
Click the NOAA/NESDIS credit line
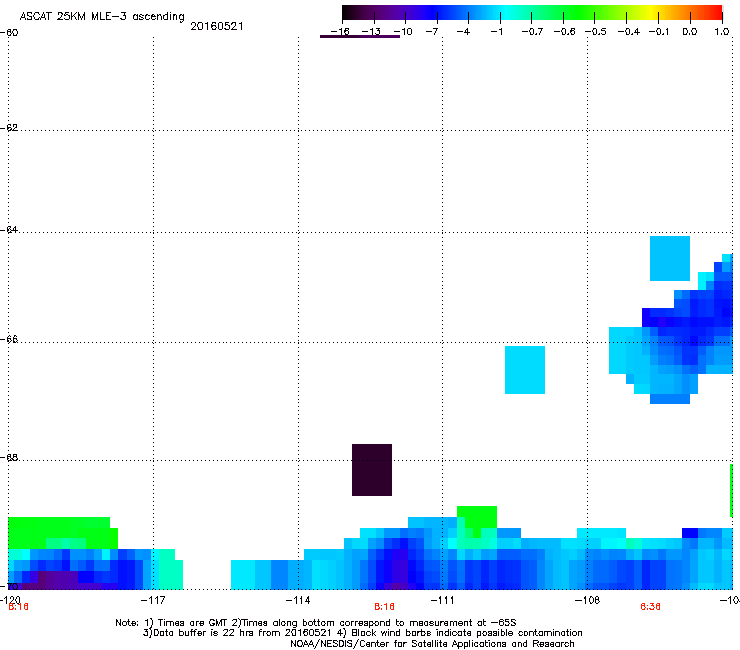[x=432, y=644]
